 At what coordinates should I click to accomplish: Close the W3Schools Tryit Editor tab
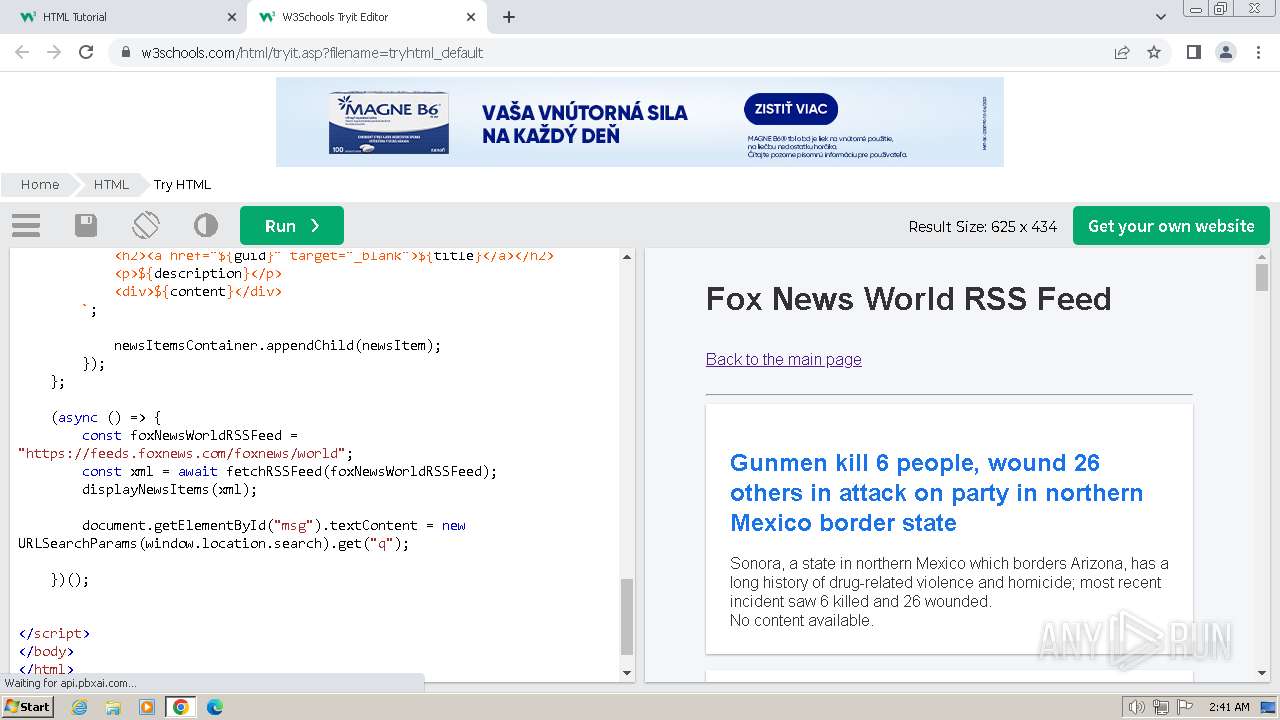(471, 17)
